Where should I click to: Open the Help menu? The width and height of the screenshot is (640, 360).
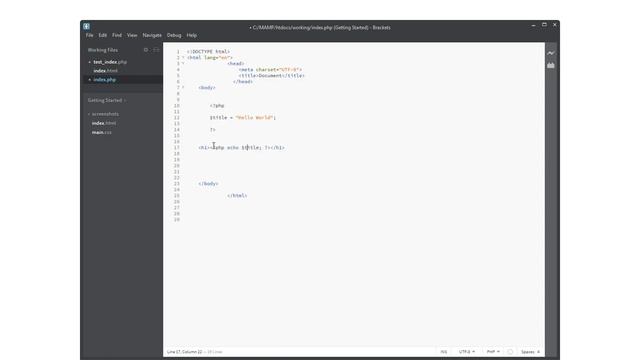click(191, 36)
